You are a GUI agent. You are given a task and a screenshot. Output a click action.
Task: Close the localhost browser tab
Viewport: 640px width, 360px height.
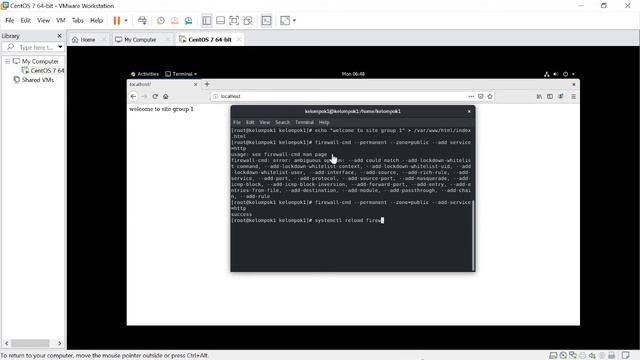coord(196,84)
